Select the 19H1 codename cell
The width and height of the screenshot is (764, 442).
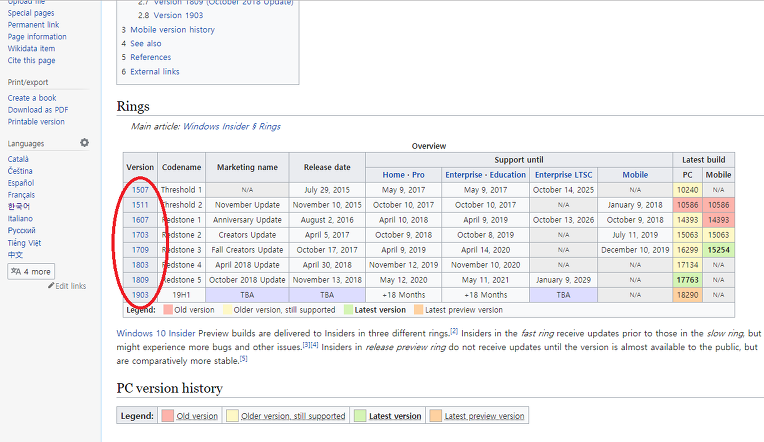pos(181,295)
